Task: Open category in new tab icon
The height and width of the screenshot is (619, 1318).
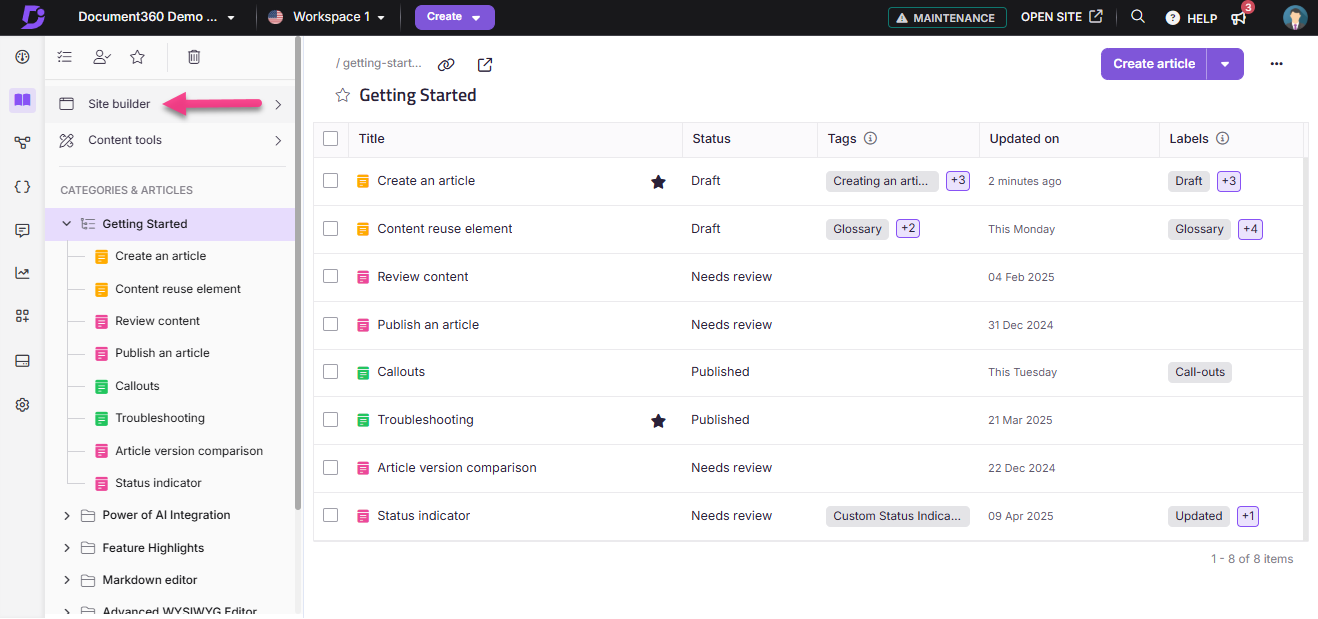Action: 485,64
